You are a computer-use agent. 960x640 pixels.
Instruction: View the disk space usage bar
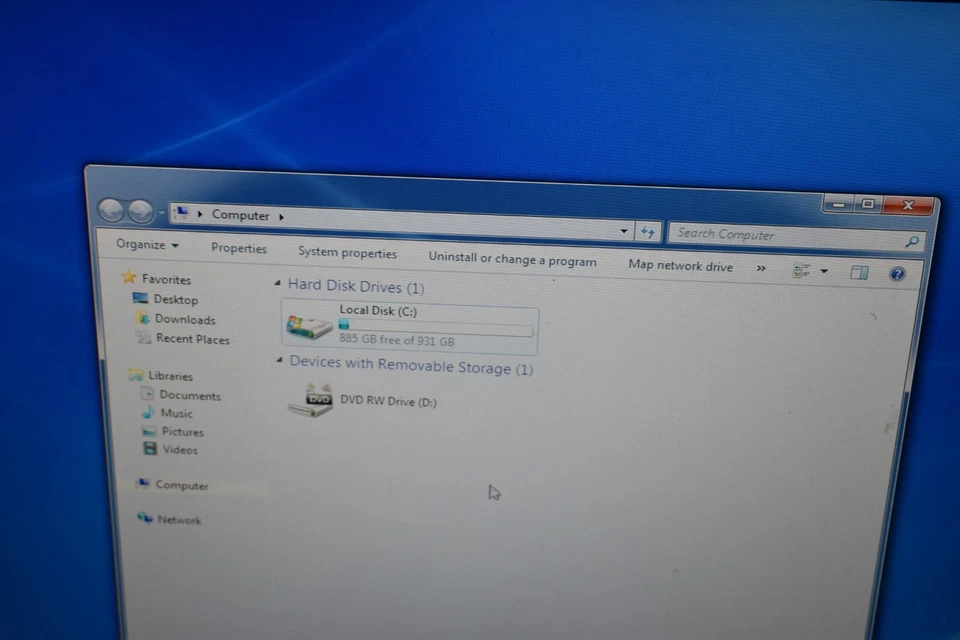(x=435, y=327)
